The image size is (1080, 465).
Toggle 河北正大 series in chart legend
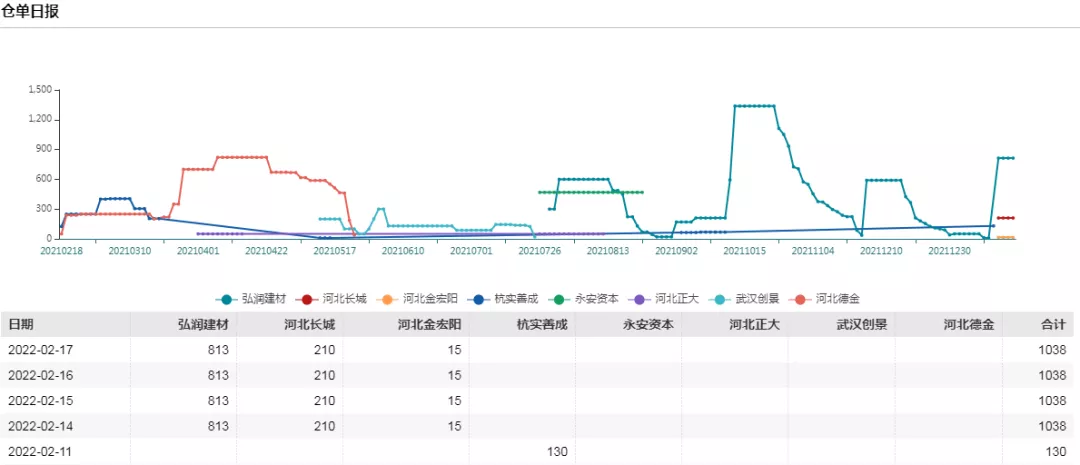(x=665, y=299)
